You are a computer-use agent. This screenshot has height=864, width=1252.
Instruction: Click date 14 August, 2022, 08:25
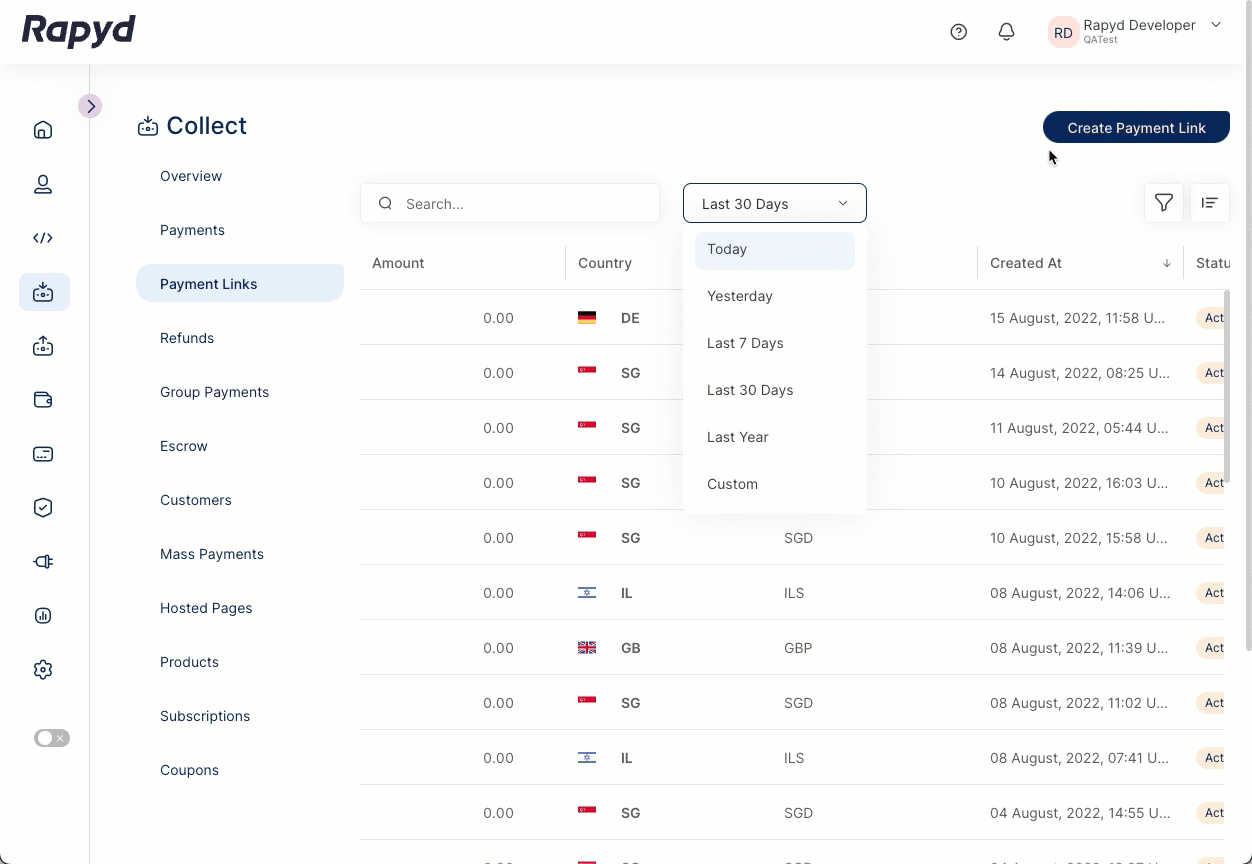tap(1079, 373)
